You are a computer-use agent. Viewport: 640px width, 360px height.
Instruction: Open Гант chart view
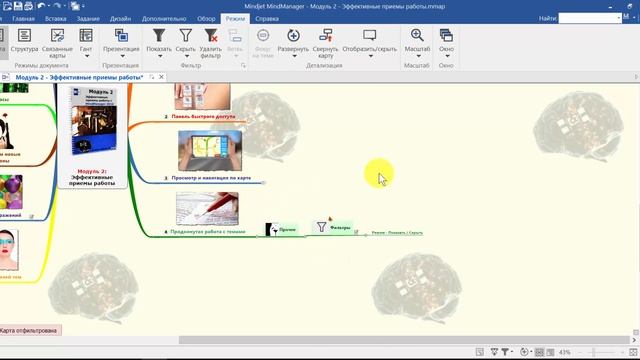pyautogui.click(x=86, y=40)
